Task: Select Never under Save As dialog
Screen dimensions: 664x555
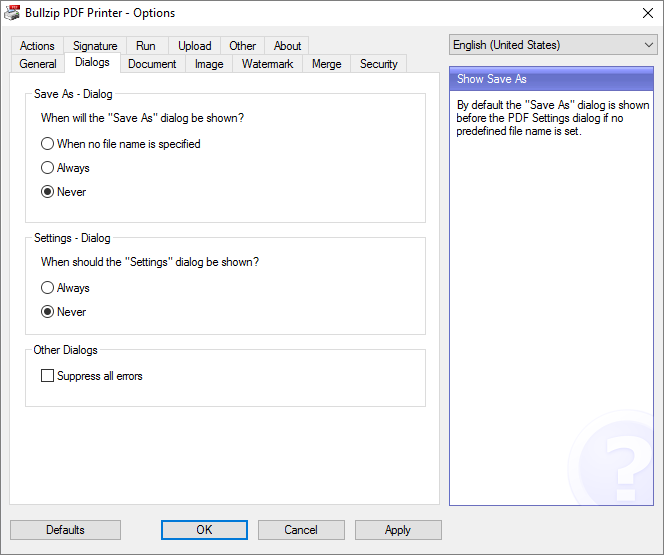Action: click(x=64, y=192)
